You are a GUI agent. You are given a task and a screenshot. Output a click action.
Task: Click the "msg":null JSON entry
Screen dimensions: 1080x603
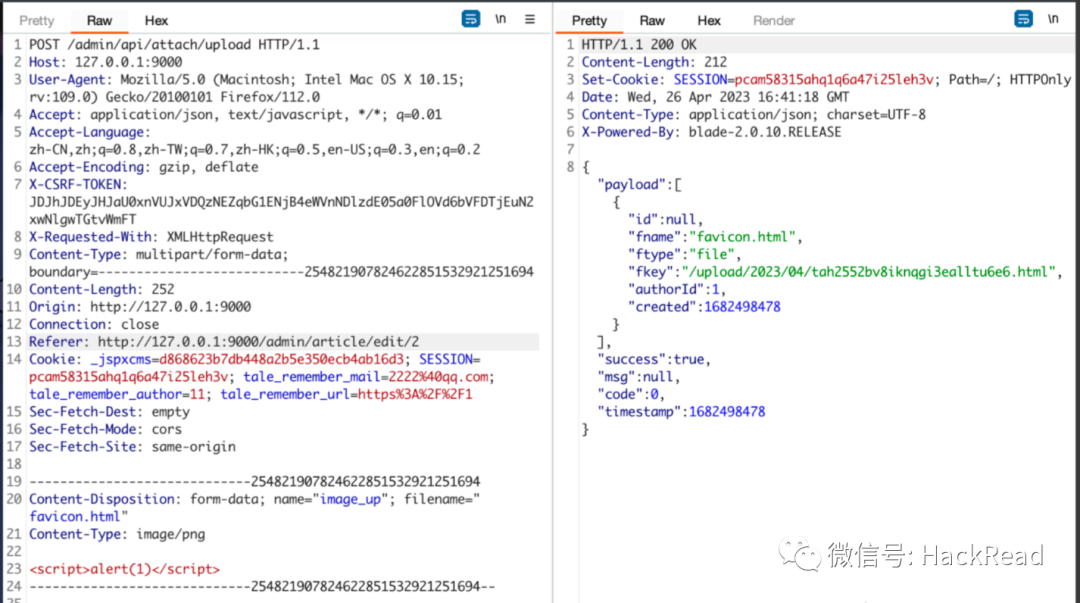(638, 377)
